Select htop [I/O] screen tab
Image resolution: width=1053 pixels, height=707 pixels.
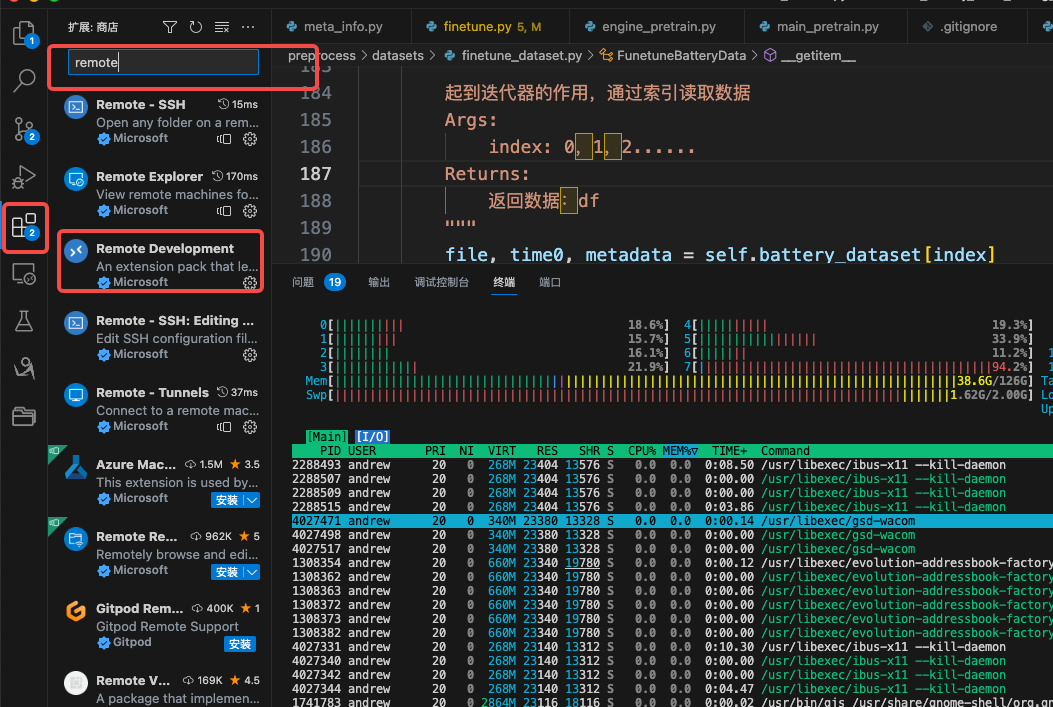click(373, 436)
